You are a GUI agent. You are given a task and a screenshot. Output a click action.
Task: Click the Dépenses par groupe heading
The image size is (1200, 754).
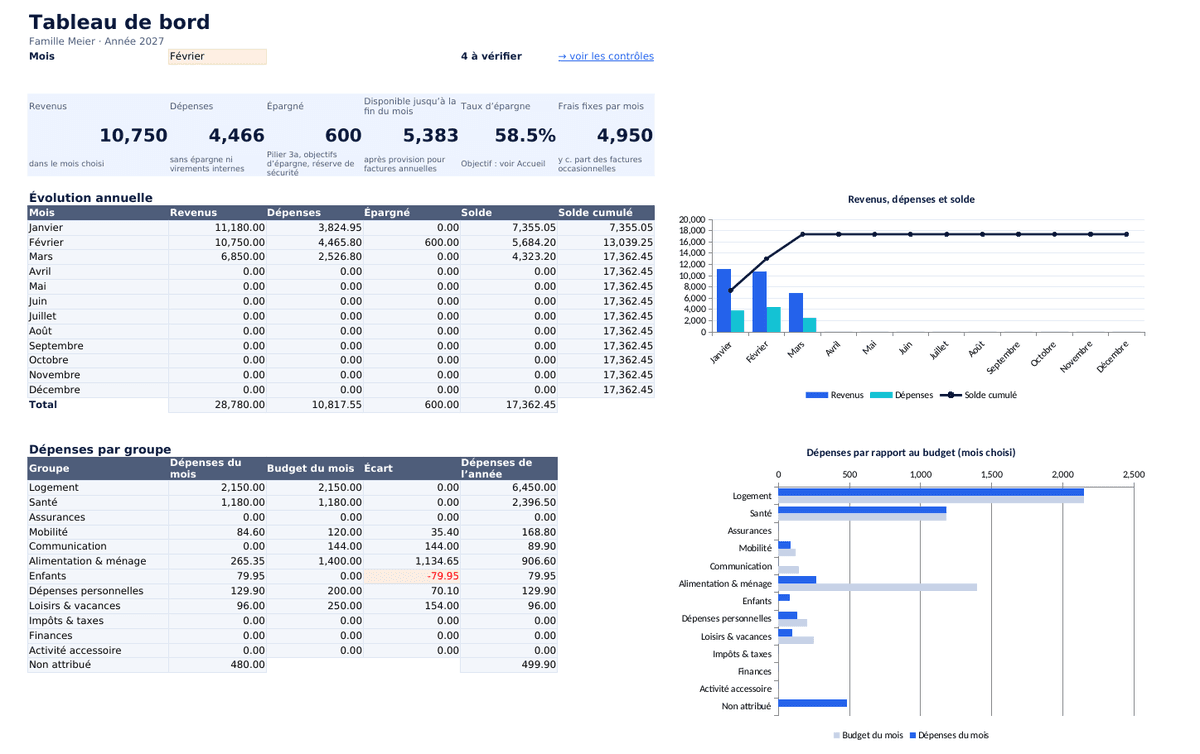click(99, 450)
